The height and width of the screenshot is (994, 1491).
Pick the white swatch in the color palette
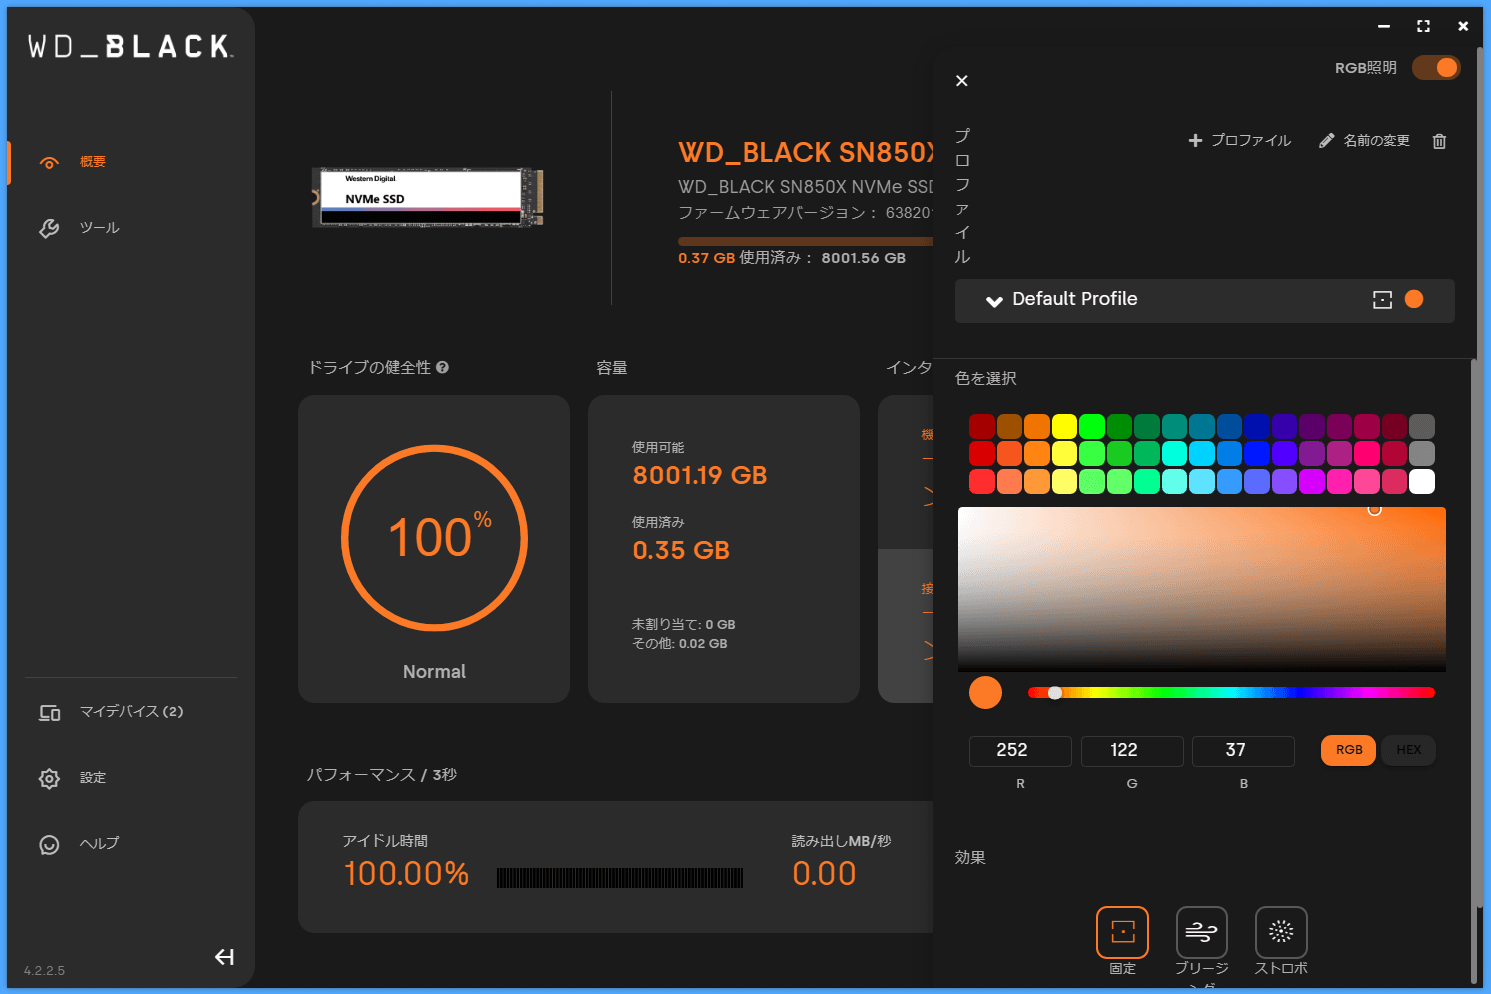1422,481
